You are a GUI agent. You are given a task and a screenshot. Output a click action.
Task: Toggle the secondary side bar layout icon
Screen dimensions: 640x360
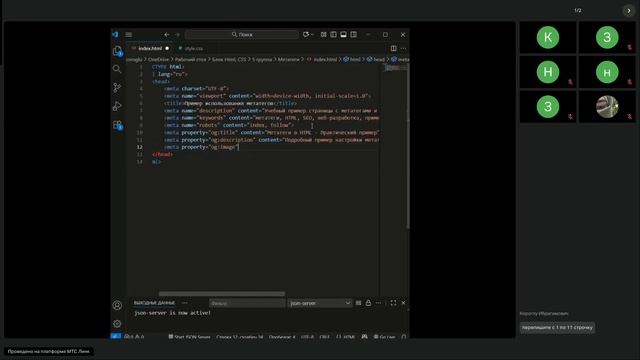click(x=353, y=35)
